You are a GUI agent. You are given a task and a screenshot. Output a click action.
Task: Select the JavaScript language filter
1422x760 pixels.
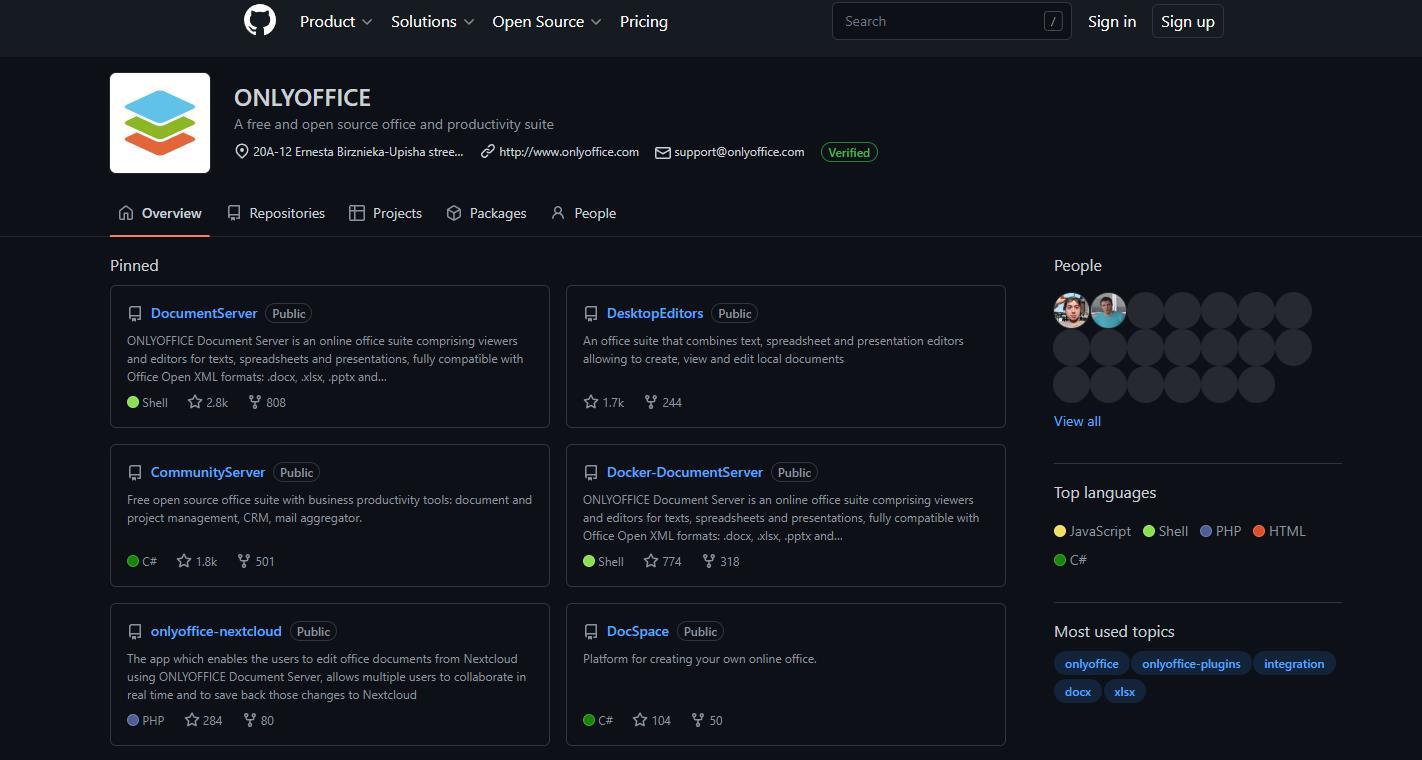(x=1099, y=531)
